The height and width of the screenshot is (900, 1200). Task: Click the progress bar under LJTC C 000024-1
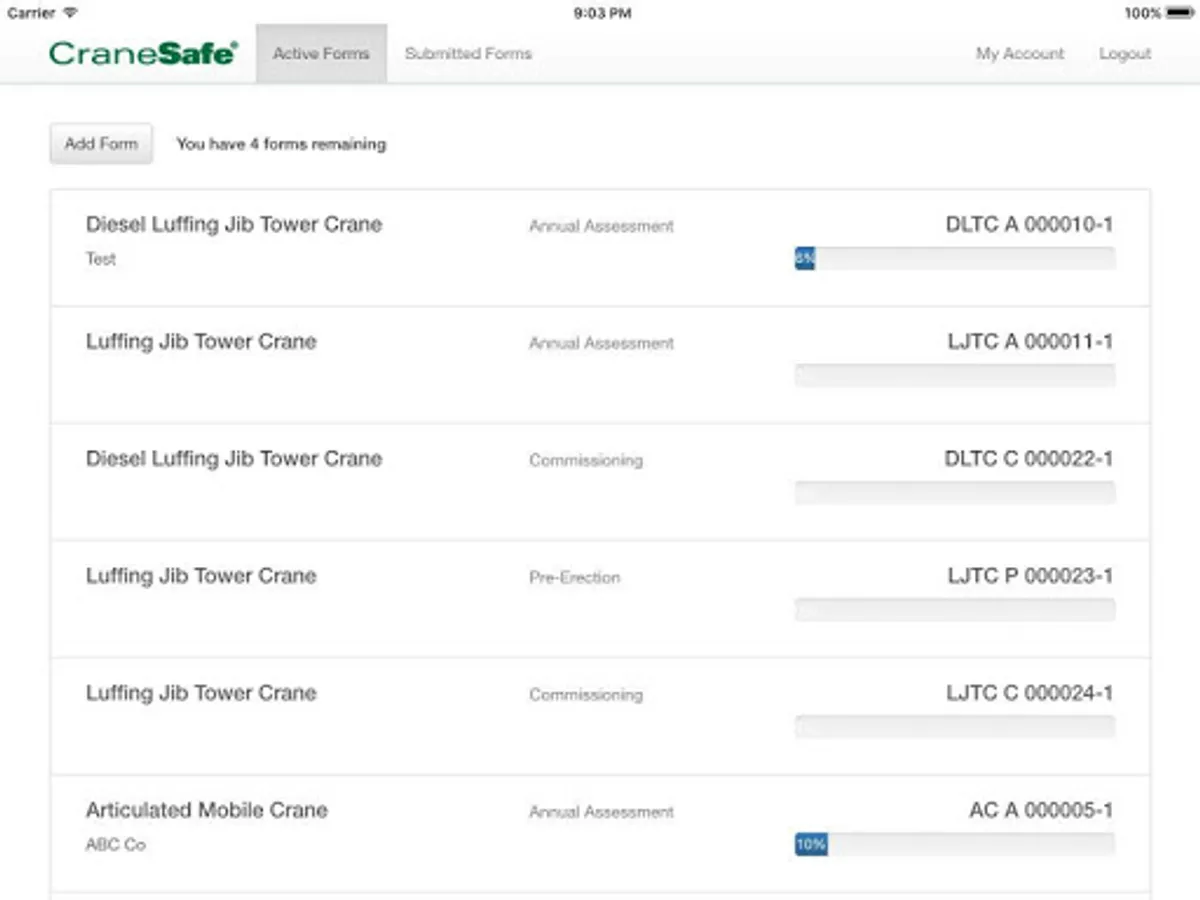click(954, 727)
